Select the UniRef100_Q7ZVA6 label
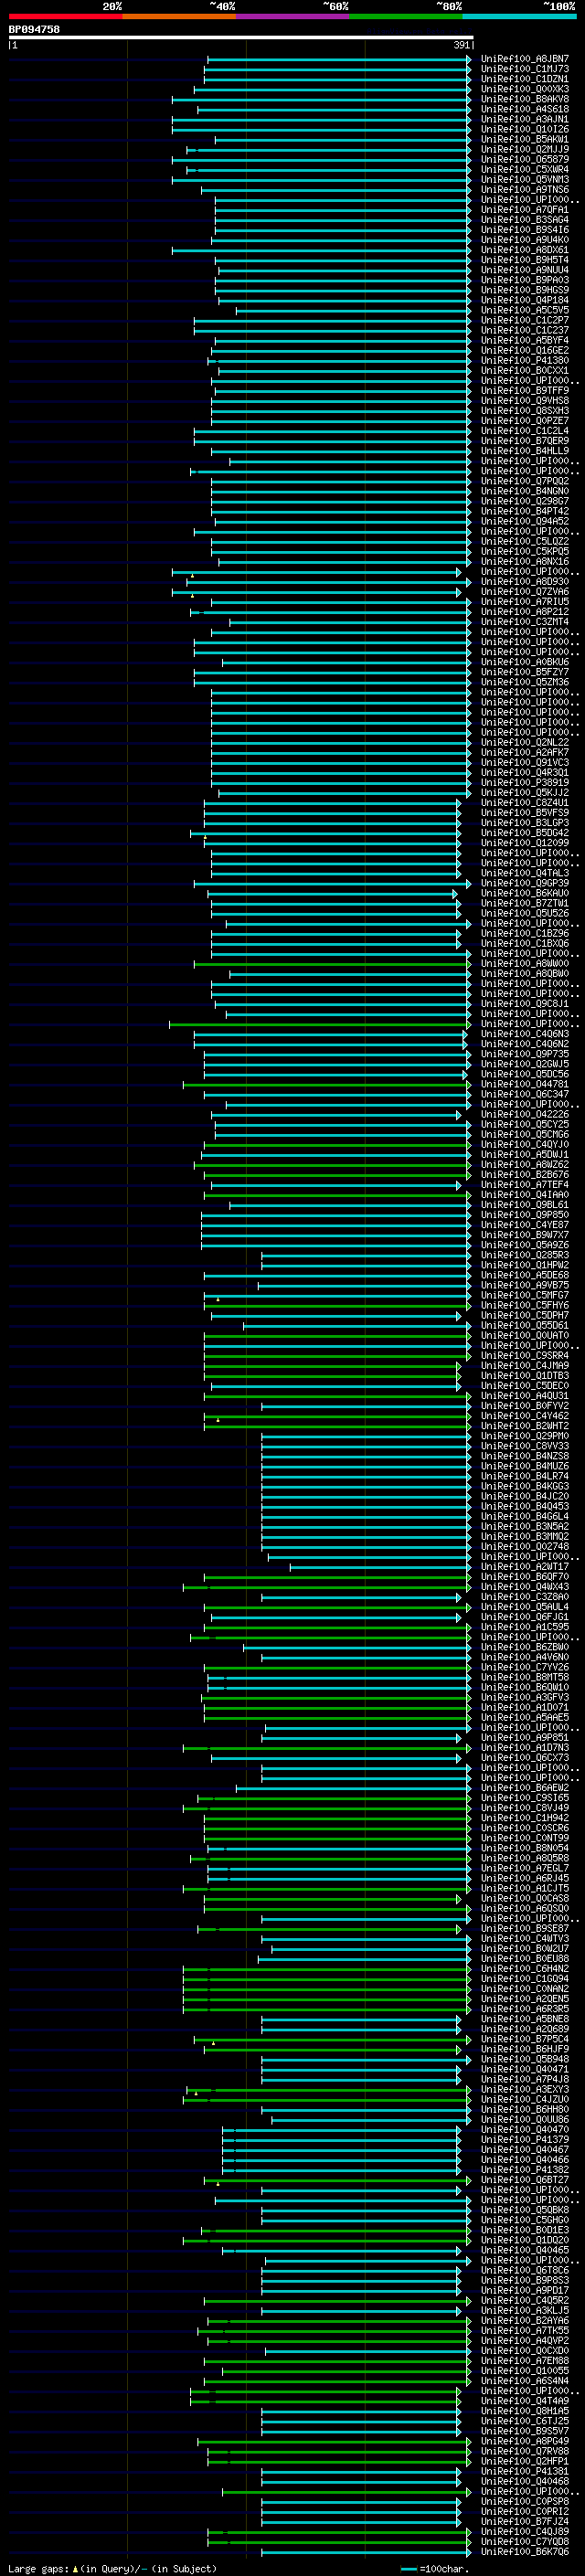Viewport: 585px width, 2576px height. pyautogui.click(x=525, y=591)
